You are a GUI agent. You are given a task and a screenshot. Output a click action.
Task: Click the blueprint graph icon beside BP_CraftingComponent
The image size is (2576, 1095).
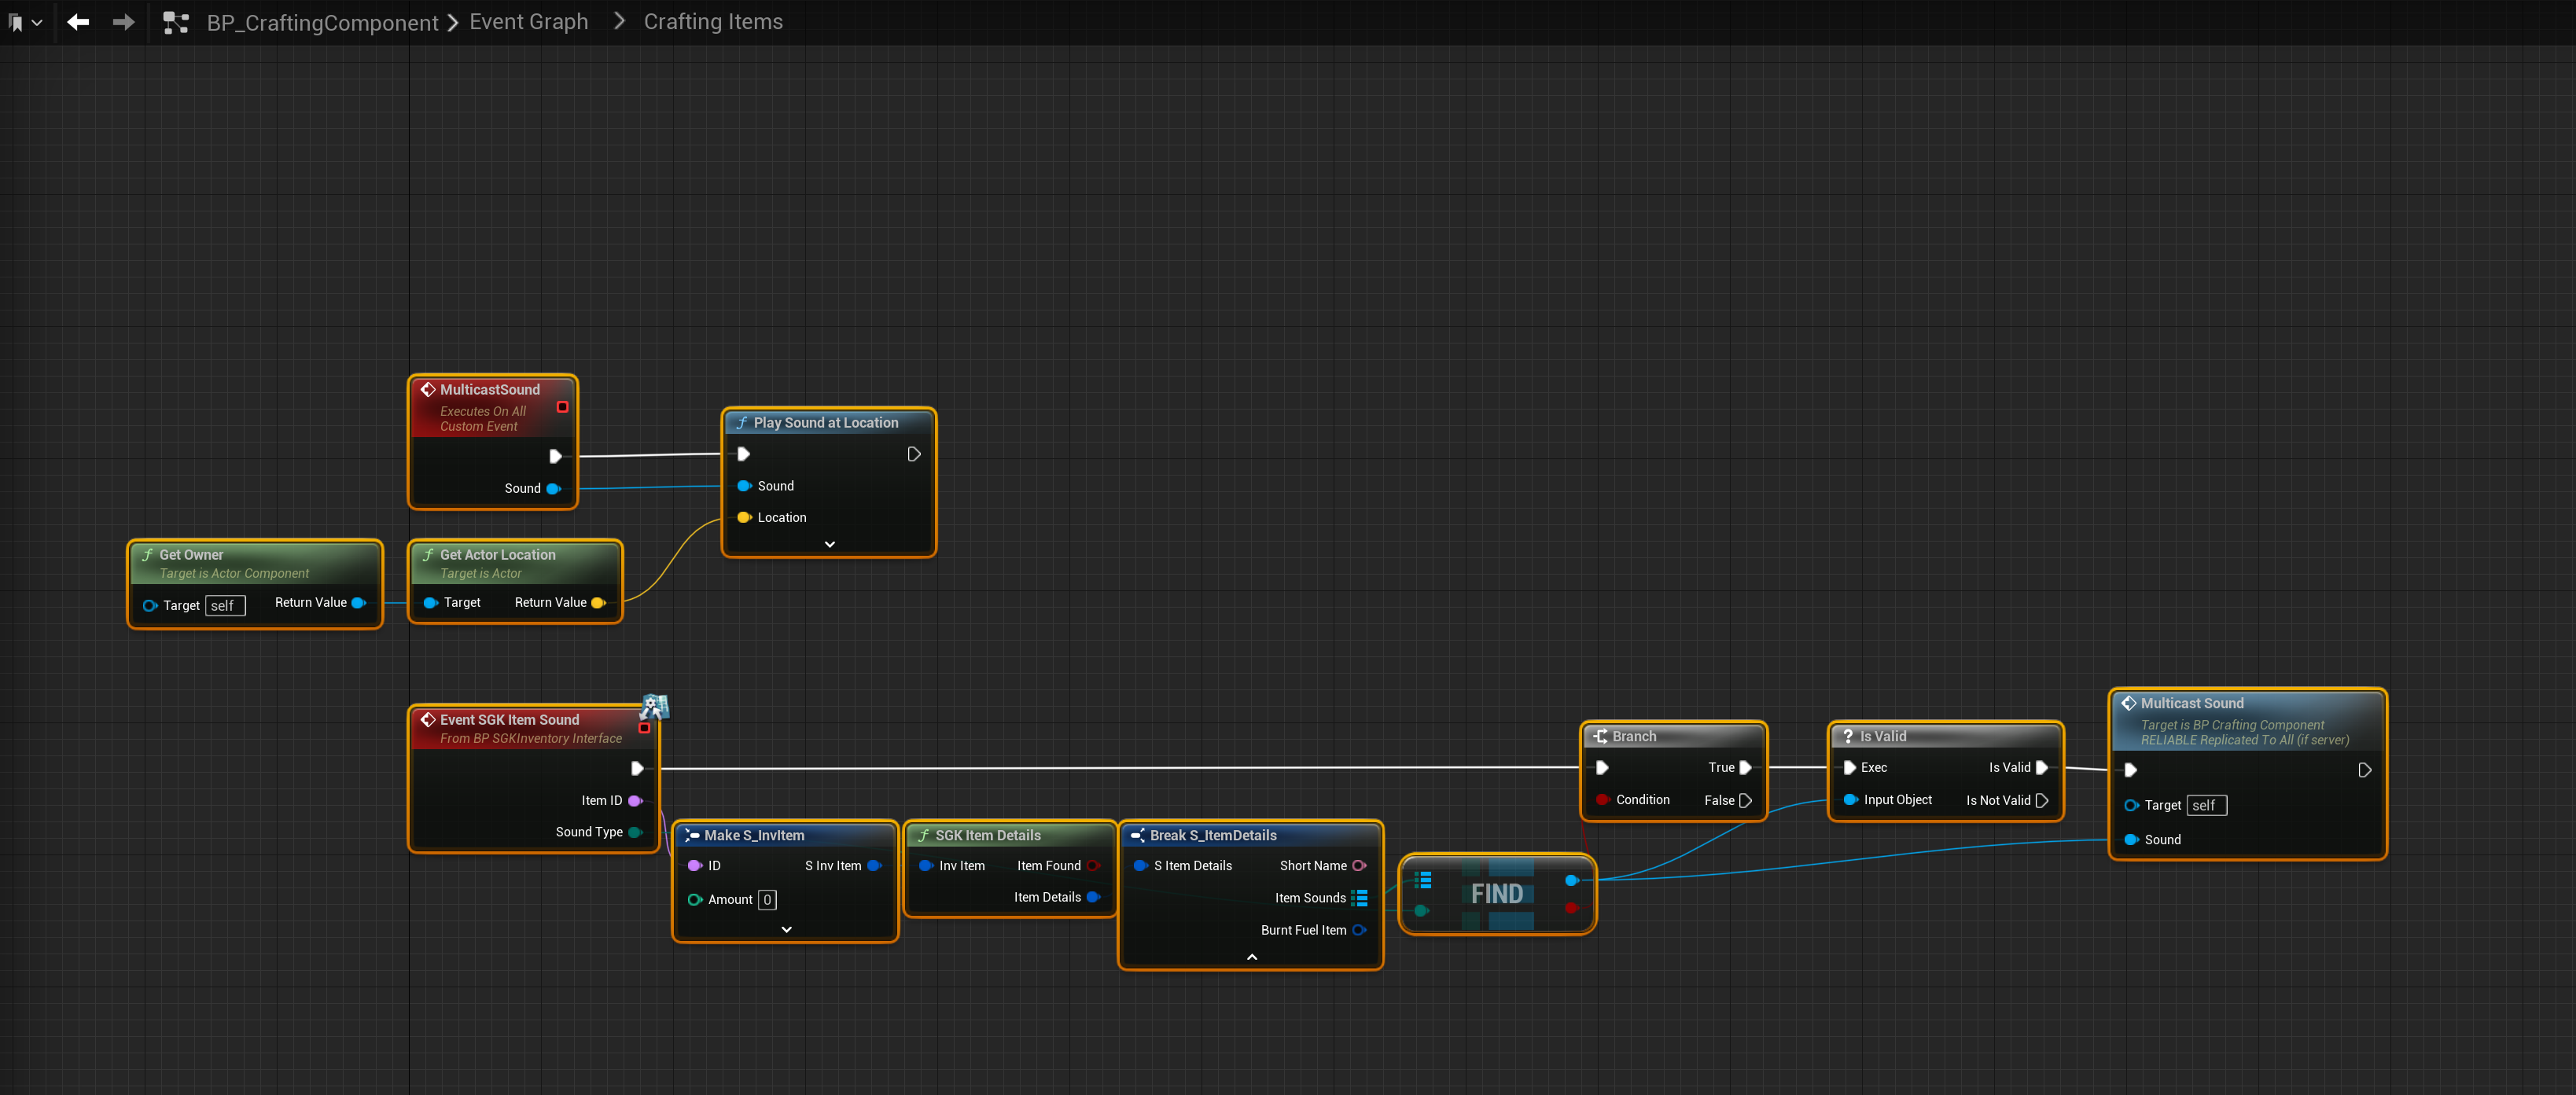[176, 22]
